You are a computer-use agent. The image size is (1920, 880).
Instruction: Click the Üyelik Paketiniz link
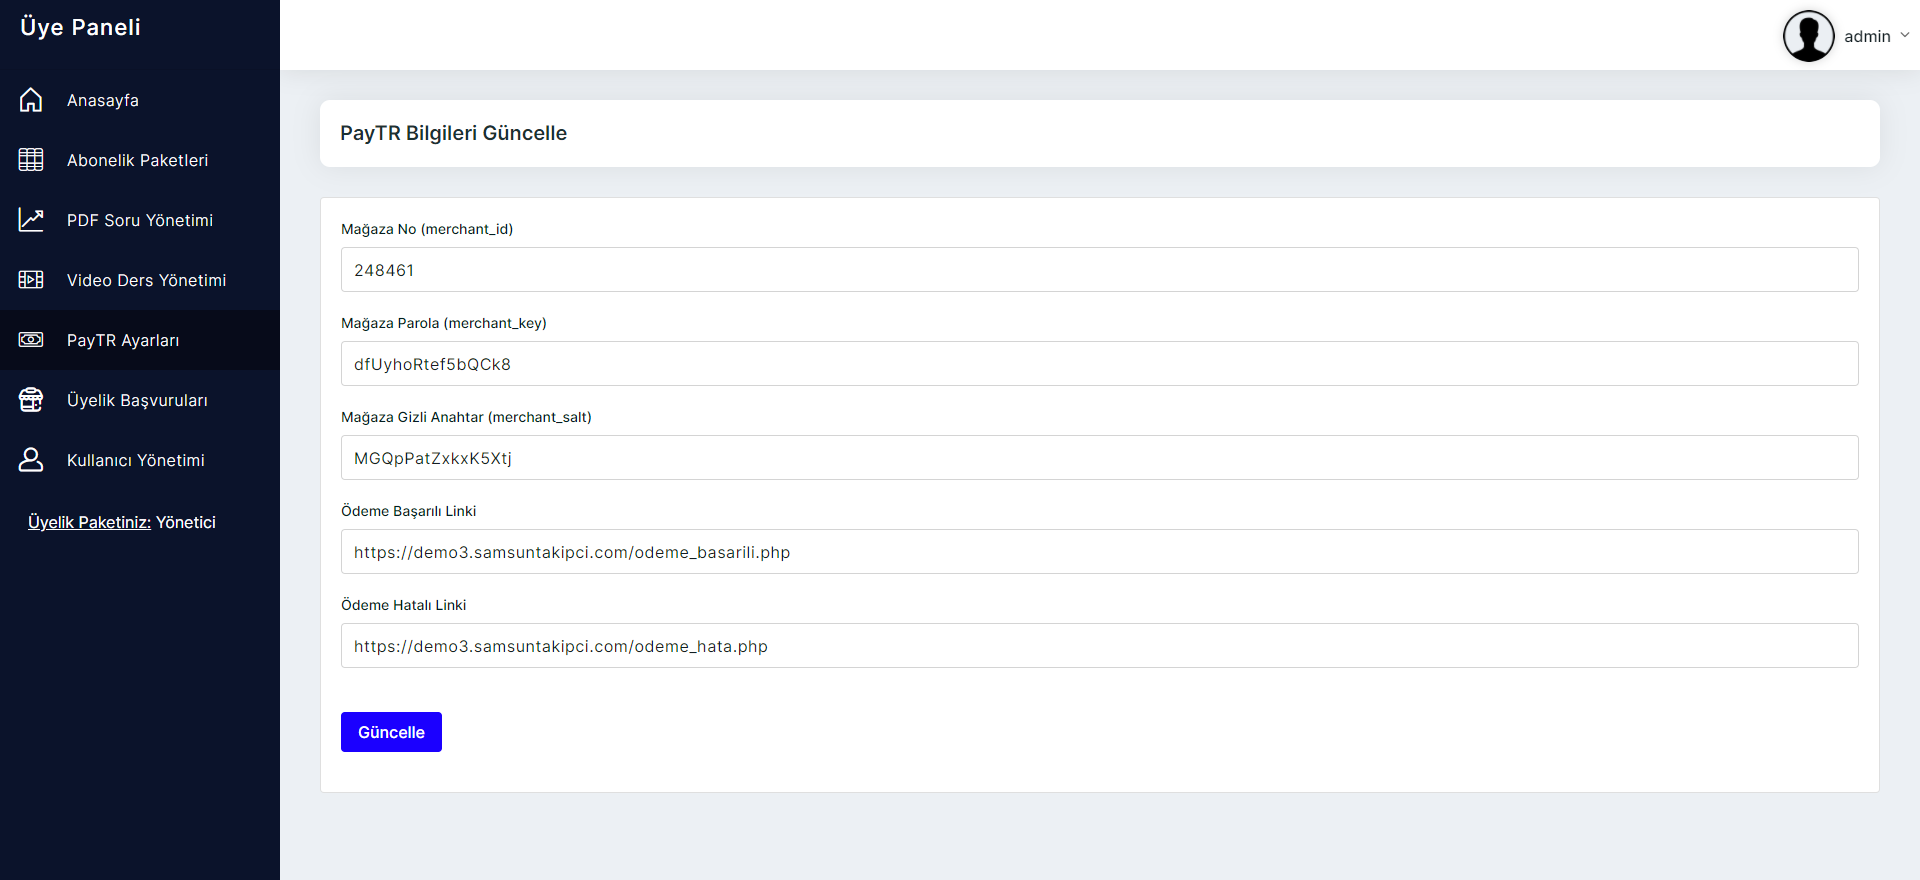click(89, 522)
